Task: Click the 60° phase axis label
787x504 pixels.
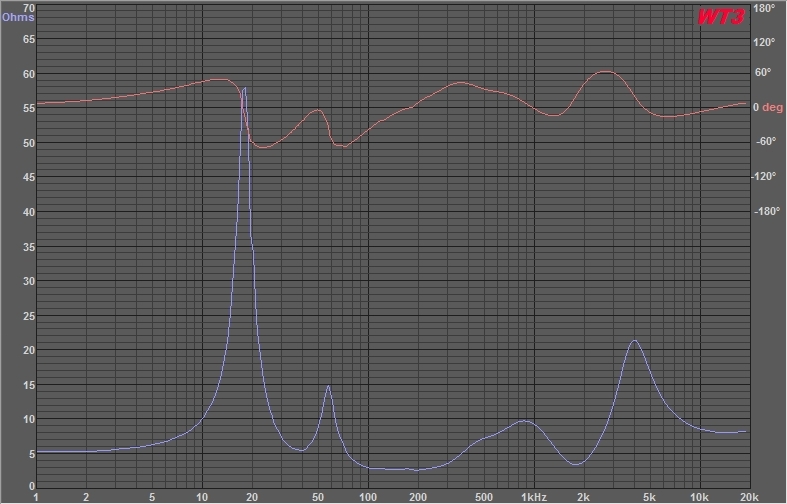Action: point(763,72)
